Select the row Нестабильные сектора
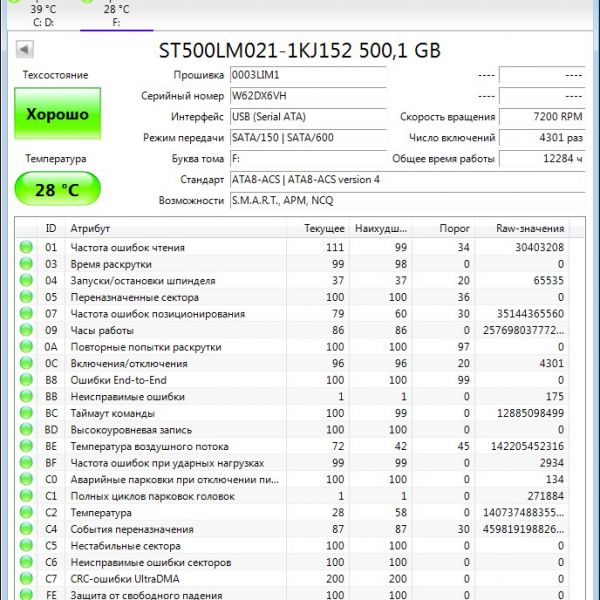The image size is (600, 600). coord(292,546)
